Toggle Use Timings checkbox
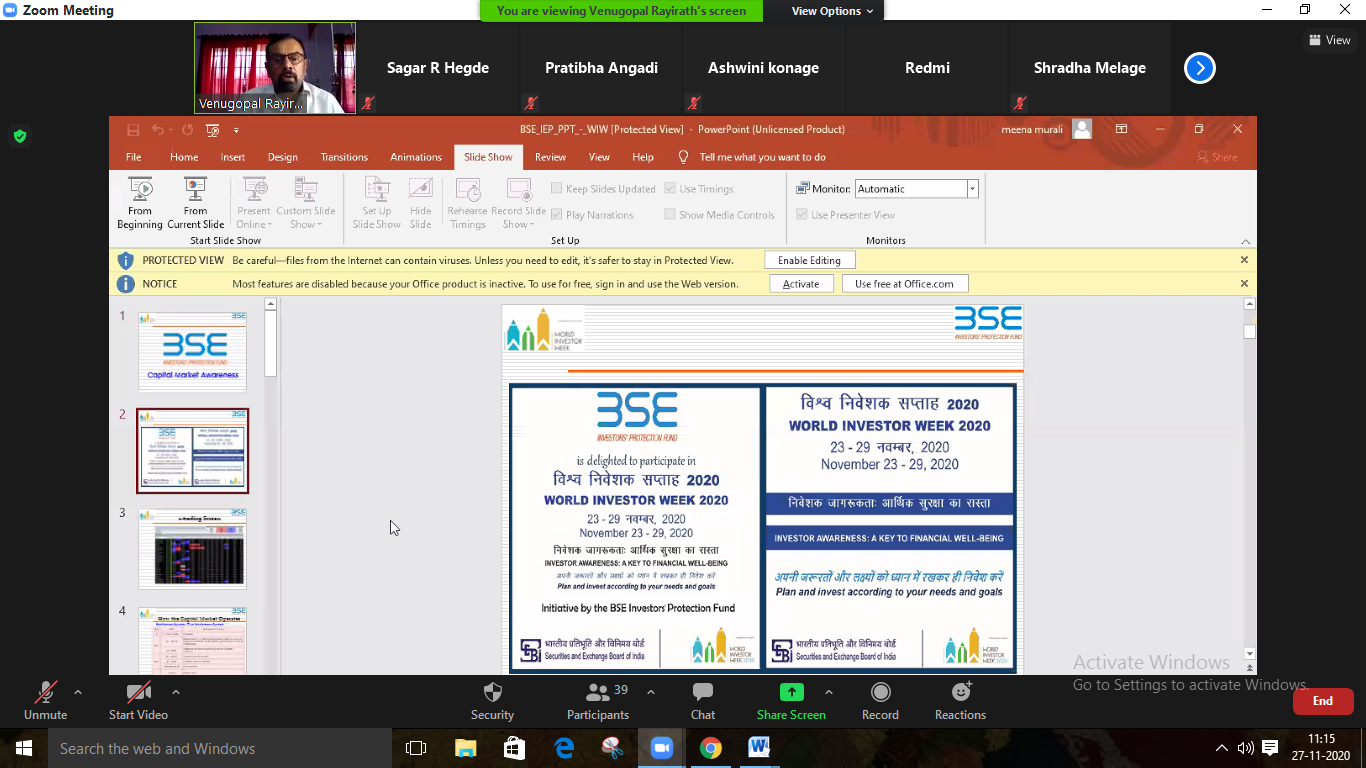 point(670,189)
